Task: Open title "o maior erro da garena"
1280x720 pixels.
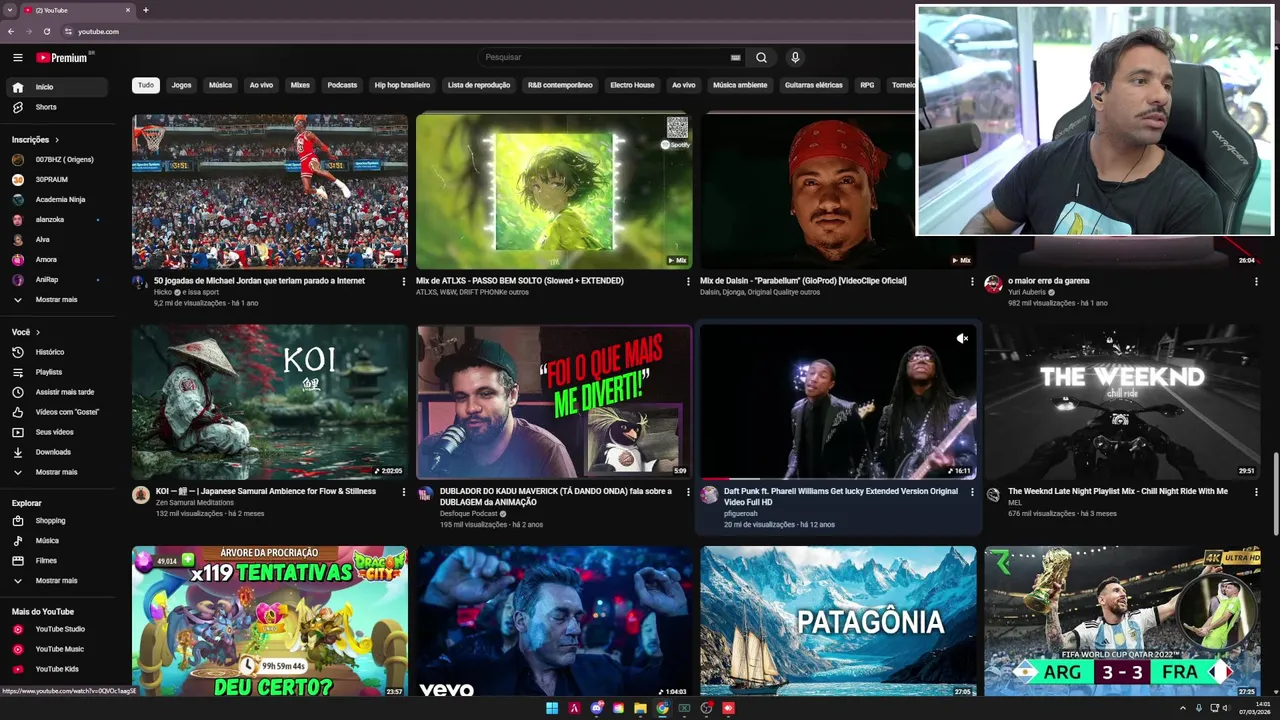Action: [1048, 281]
